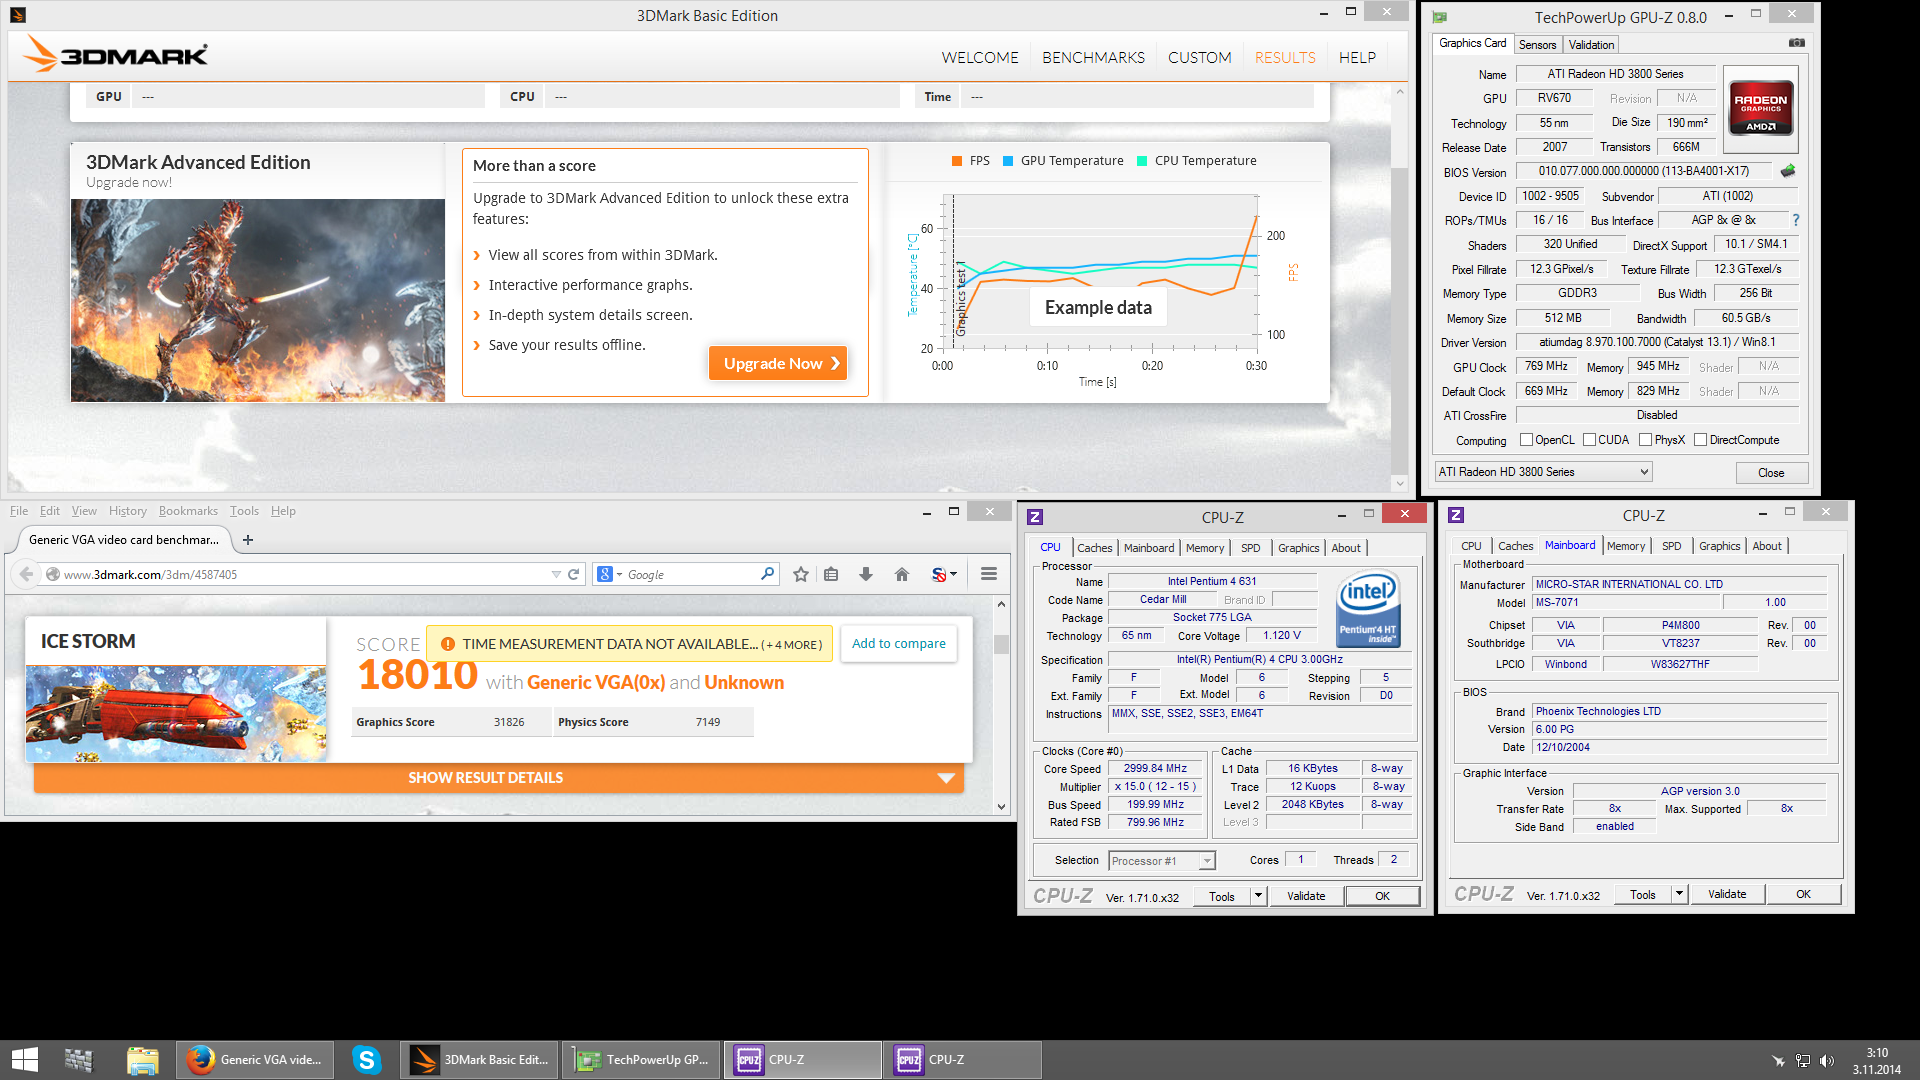This screenshot has height=1080, width=1920.
Task: Enable the DirectCompute checkbox
Action: 1700,440
